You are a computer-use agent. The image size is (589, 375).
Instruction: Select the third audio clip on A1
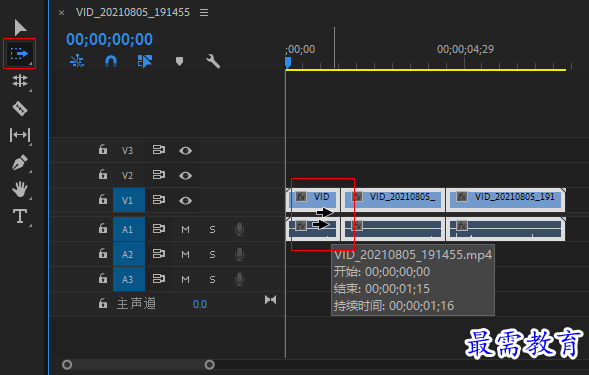tap(506, 229)
